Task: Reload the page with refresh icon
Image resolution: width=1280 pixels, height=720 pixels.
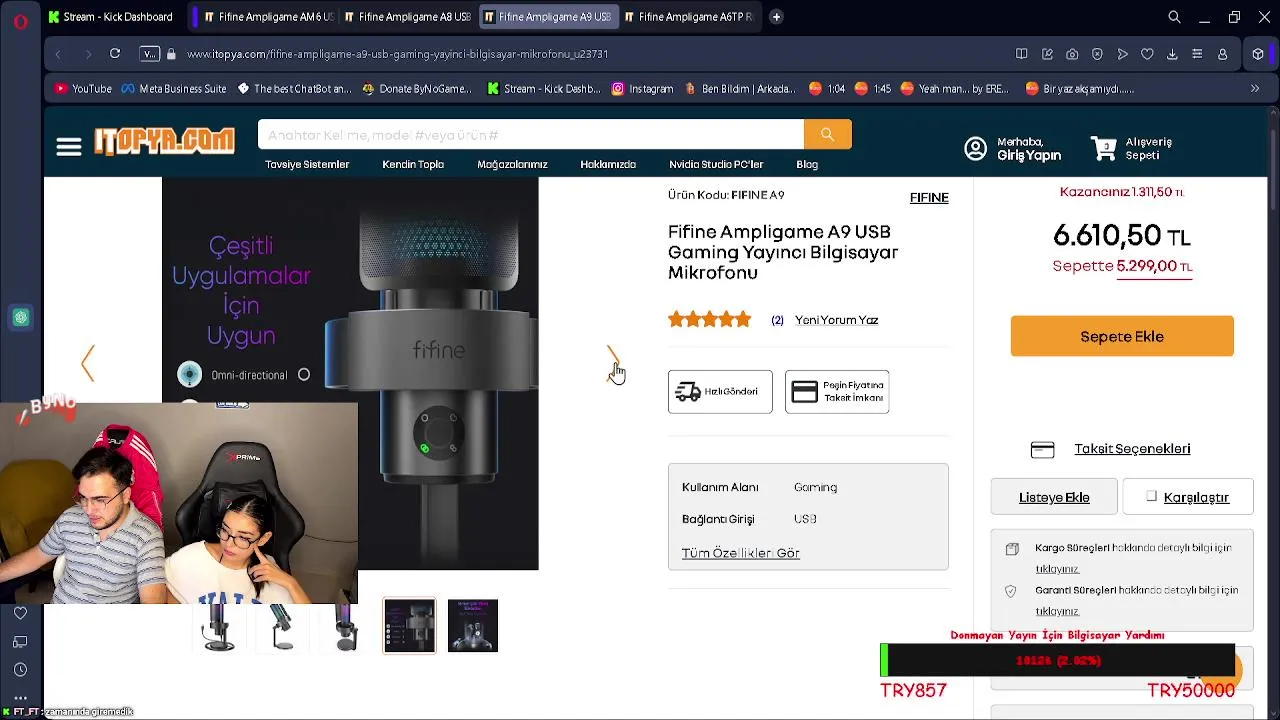Action: (115, 54)
